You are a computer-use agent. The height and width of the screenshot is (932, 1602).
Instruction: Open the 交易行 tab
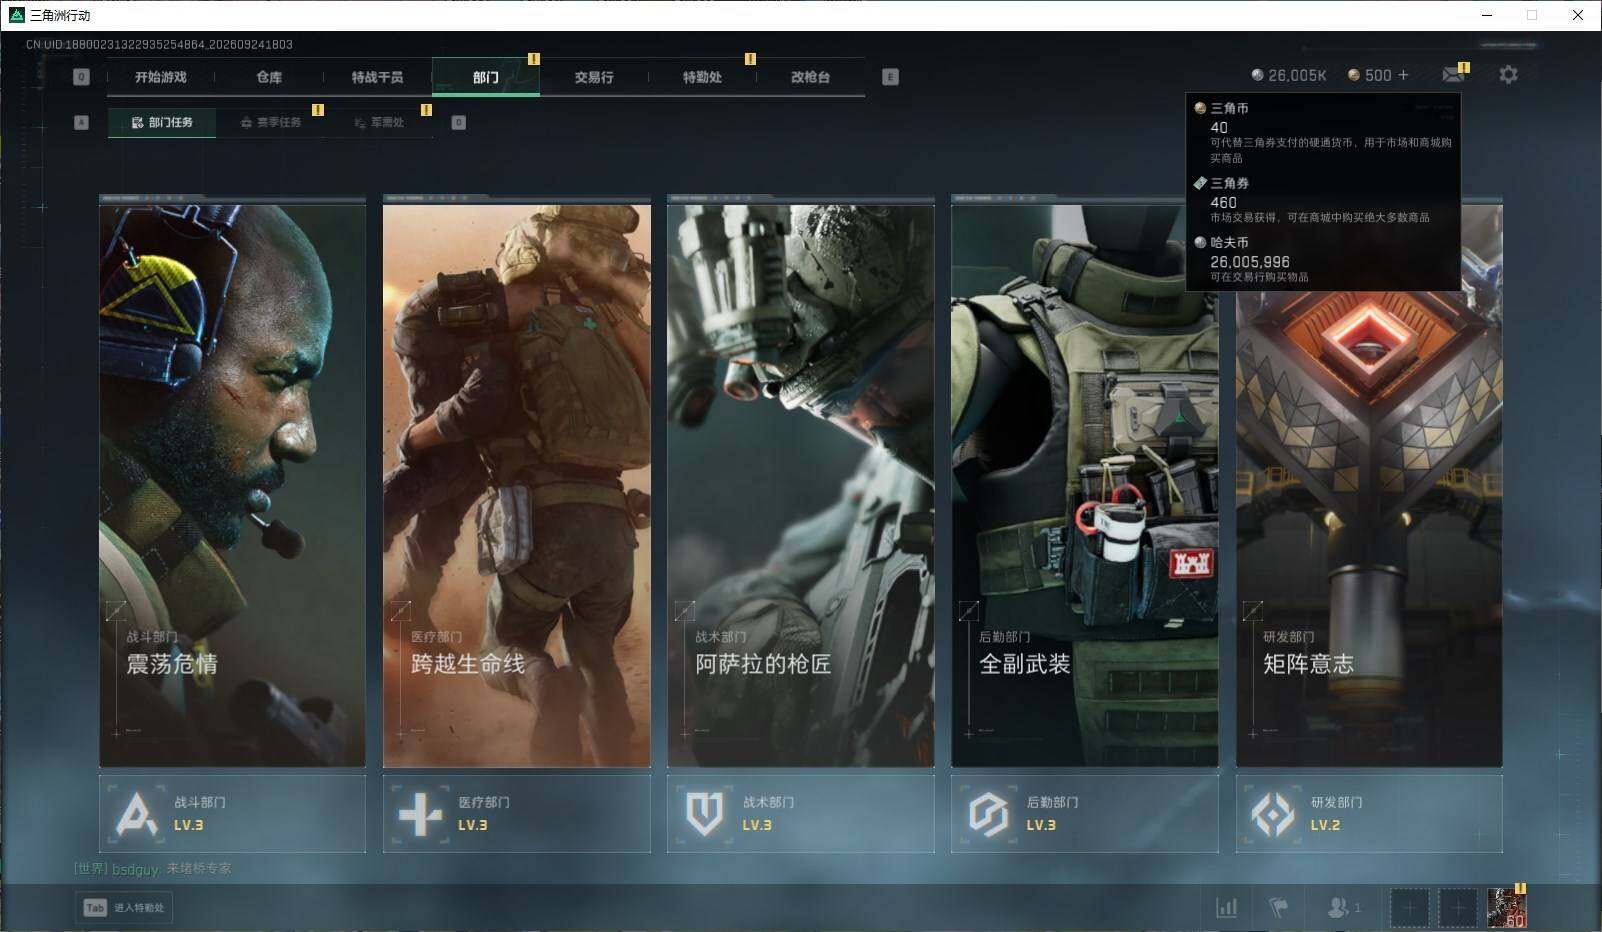(x=594, y=77)
